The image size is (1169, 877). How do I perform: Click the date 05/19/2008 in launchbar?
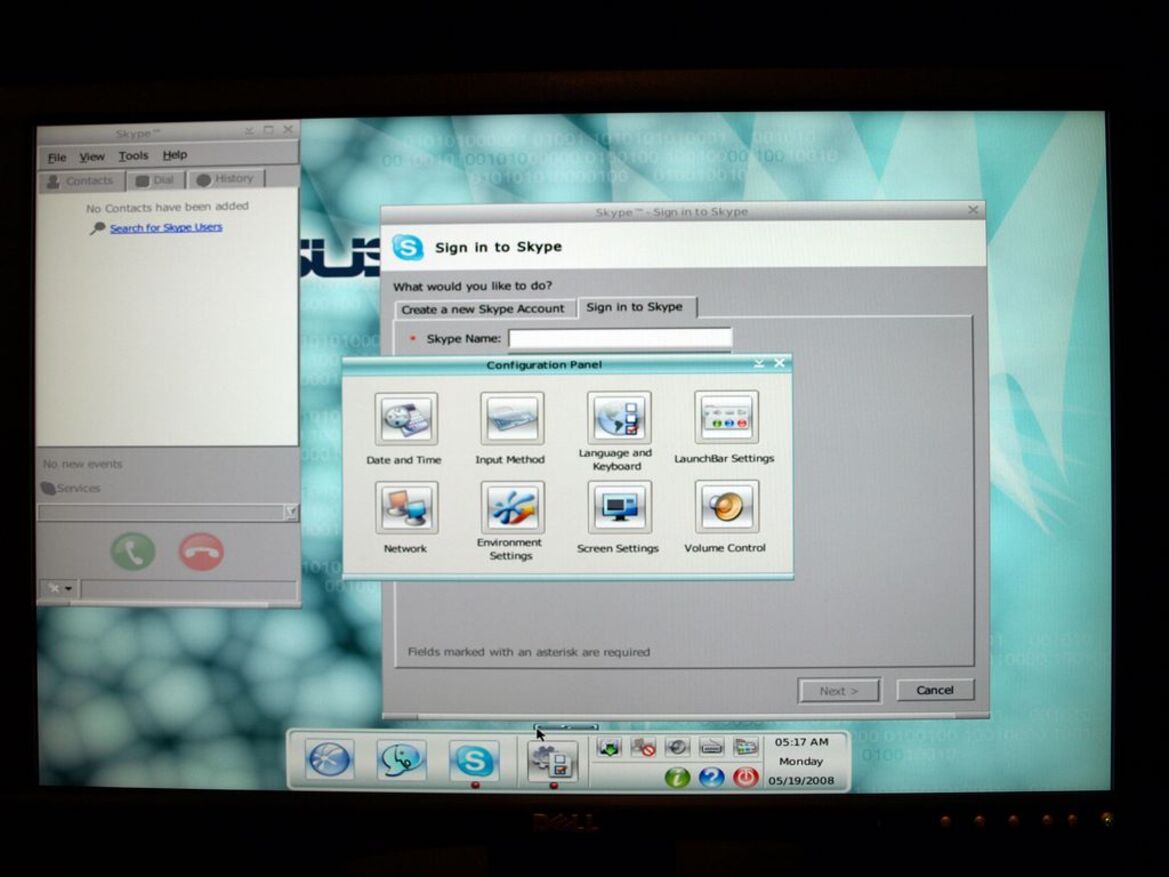pos(801,781)
